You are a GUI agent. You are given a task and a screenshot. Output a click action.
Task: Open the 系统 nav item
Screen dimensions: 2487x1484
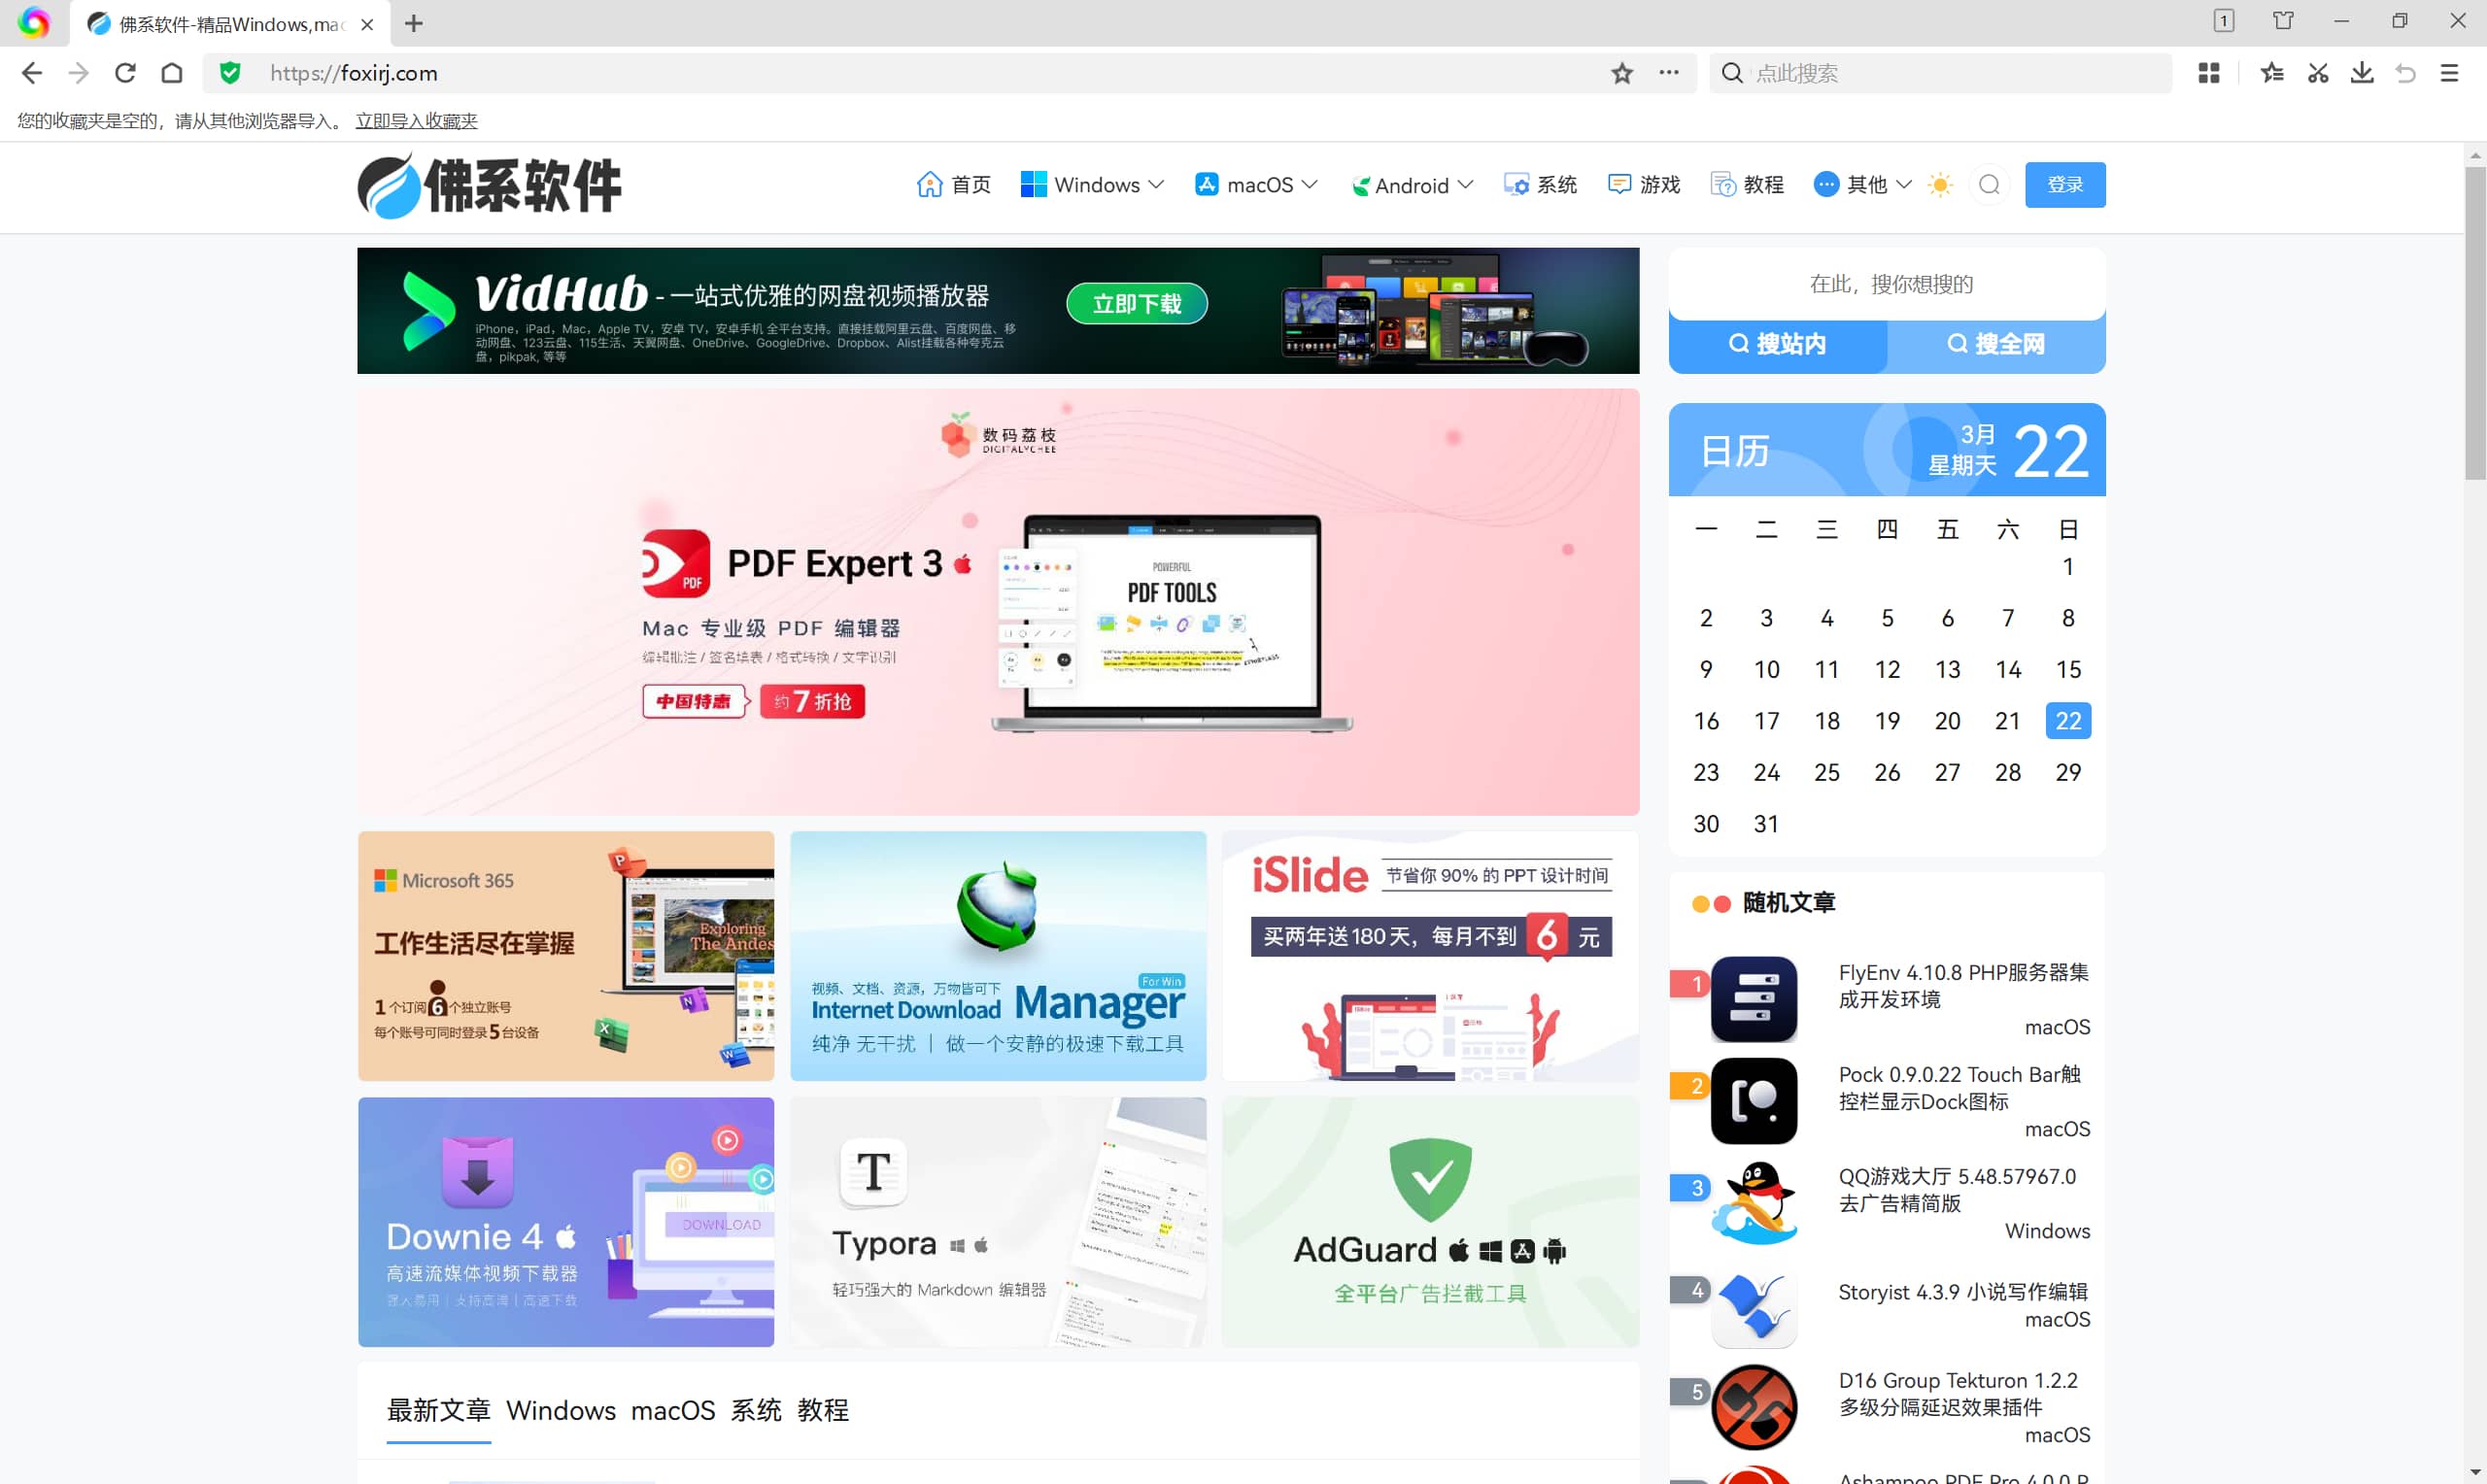(1540, 185)
